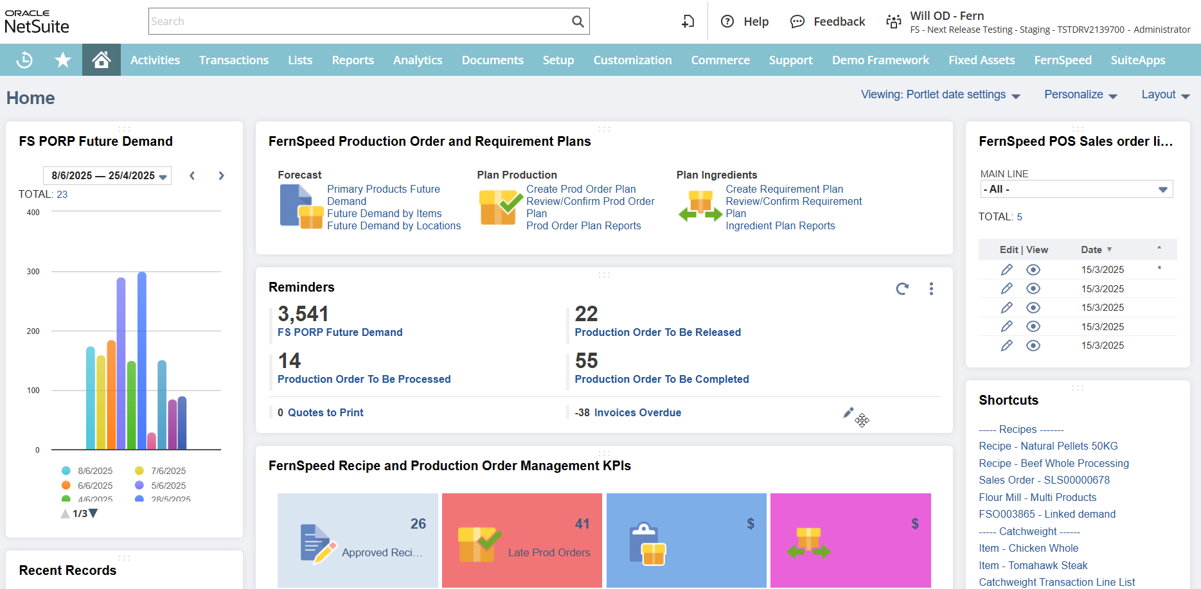The image size is (1201, 589).
Task: Expand Viewing: Portlet date settings menu
Action: pos(940,95)
